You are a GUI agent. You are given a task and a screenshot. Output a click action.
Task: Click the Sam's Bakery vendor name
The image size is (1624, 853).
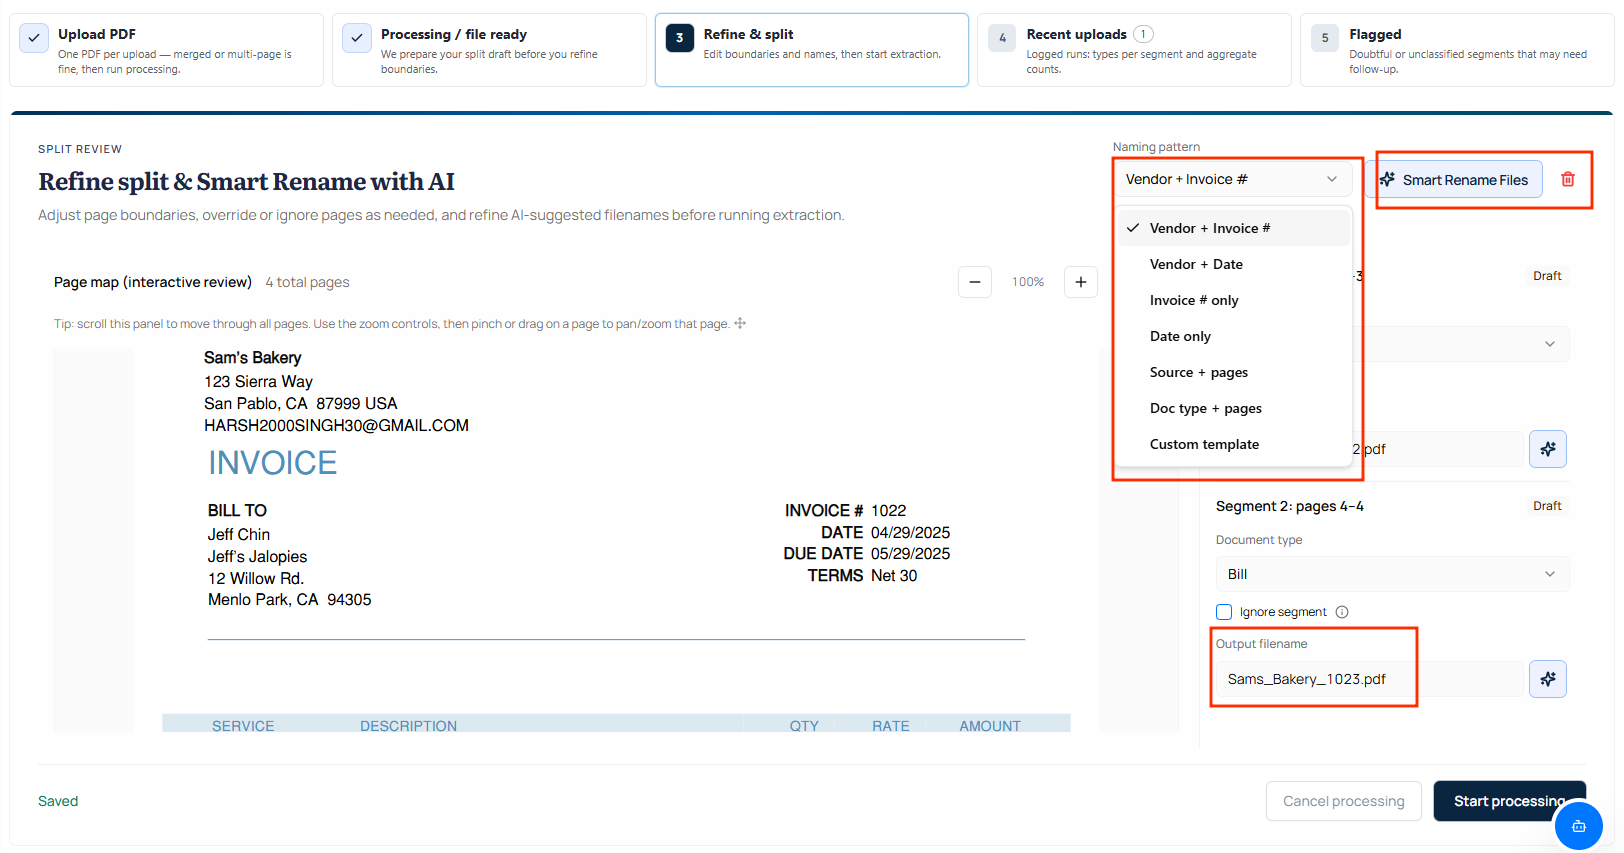coord(252,357)
